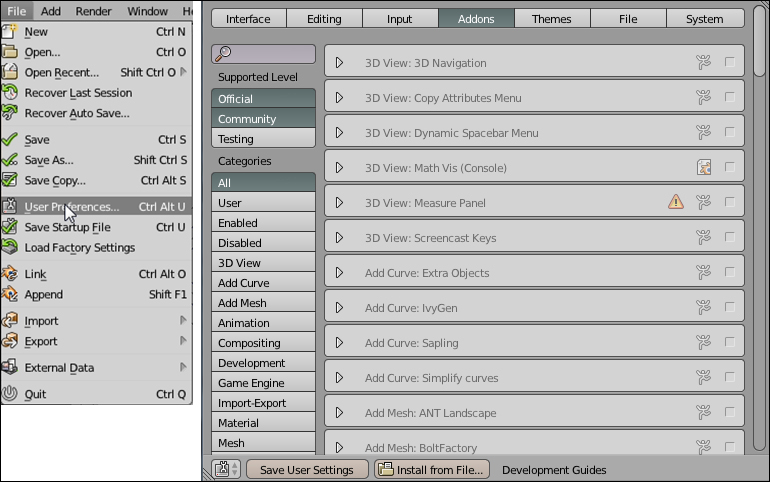
Task: Open the editor type selector icon
Action: [x=226, y=469]
